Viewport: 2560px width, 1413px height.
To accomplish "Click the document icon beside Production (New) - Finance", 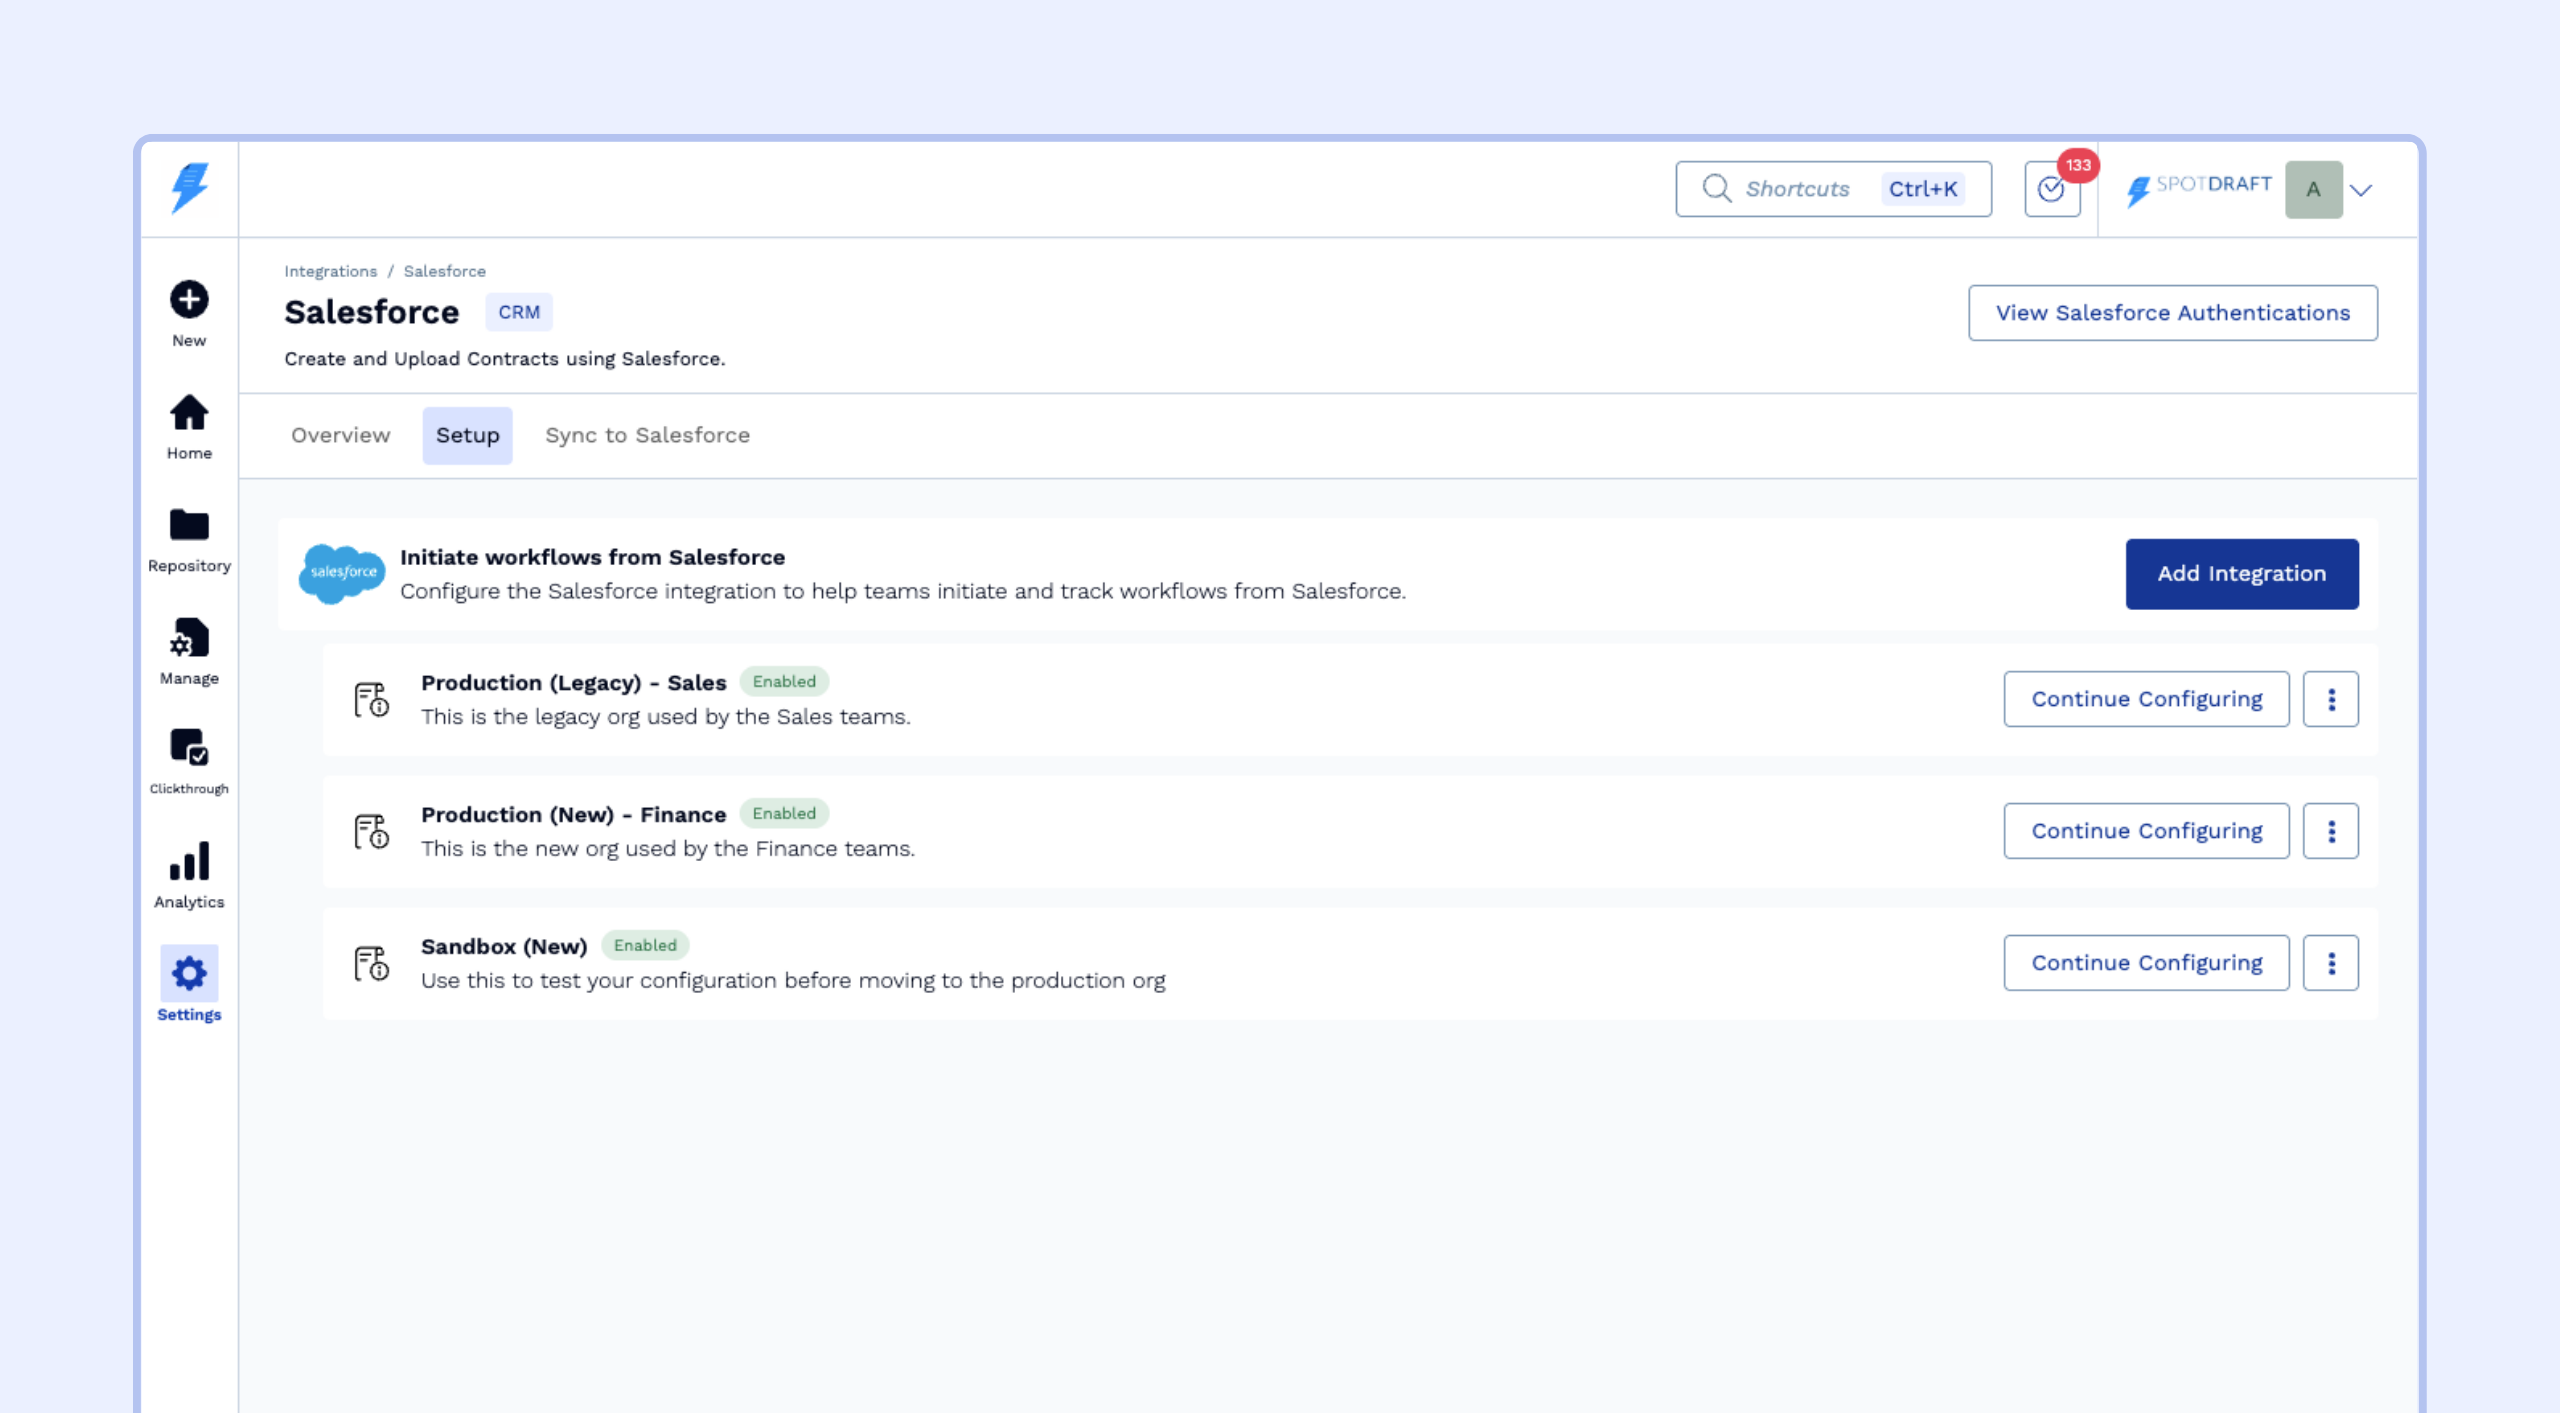I will (372, 831).
